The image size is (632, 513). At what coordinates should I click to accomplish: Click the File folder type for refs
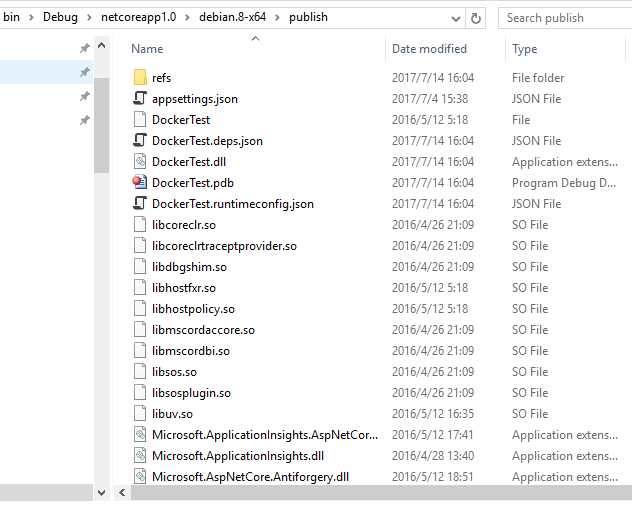(538, 78)
